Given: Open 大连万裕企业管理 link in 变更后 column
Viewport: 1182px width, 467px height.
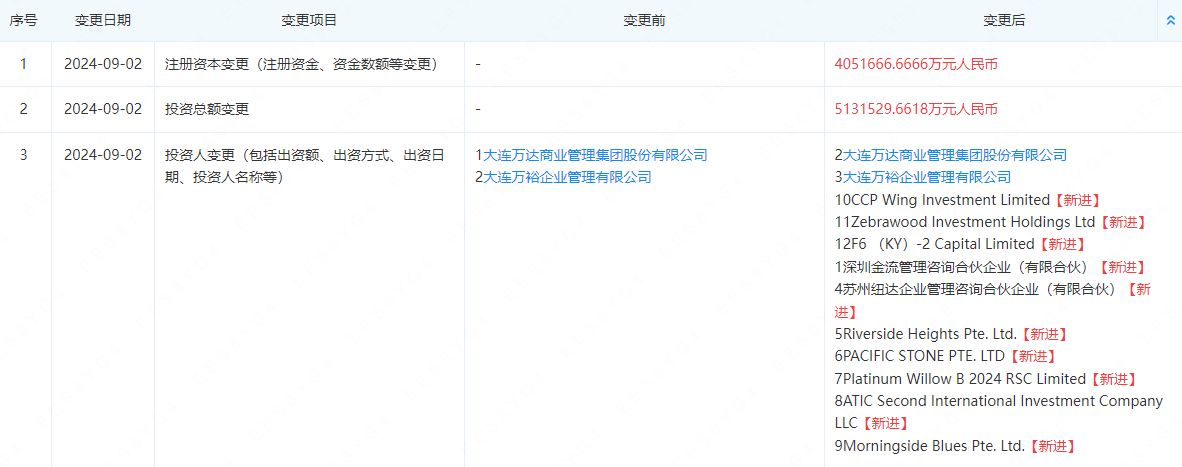Looking at the screenshot, I should (927, 177).
